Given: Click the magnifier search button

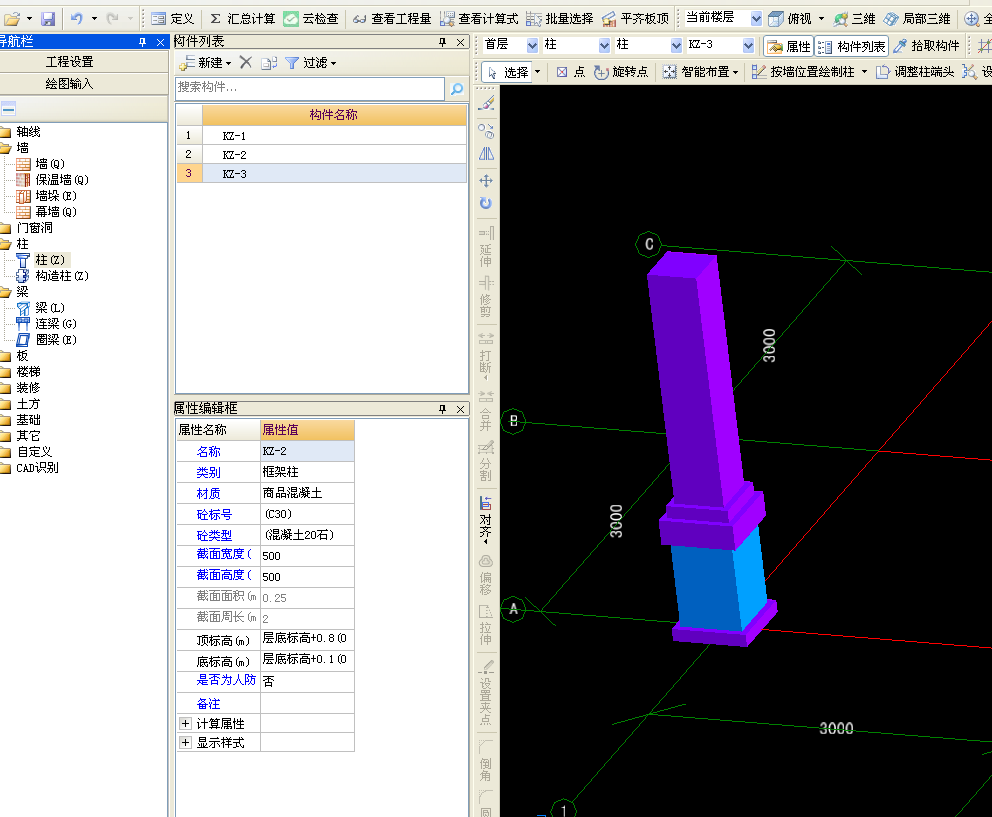Looking at the screenshot, I should pos(457,89).
